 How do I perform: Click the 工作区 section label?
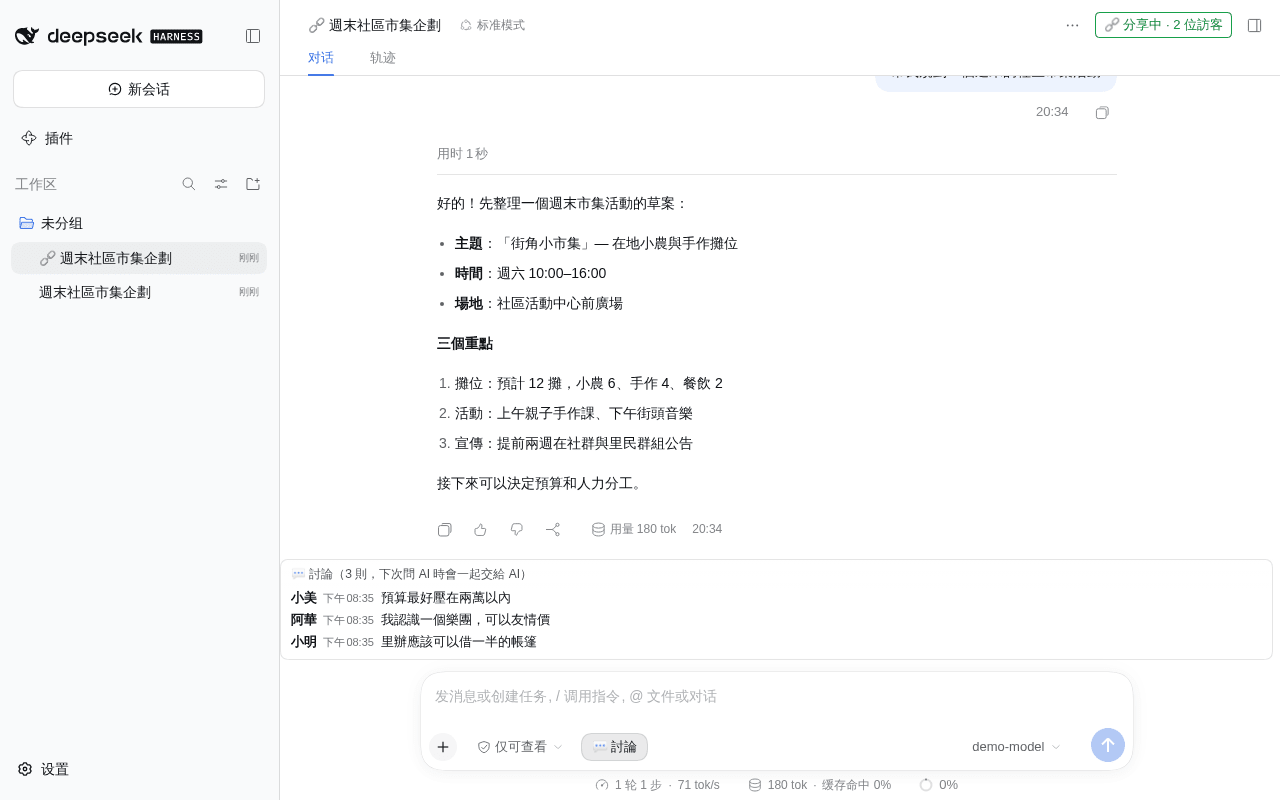[36, 184]
